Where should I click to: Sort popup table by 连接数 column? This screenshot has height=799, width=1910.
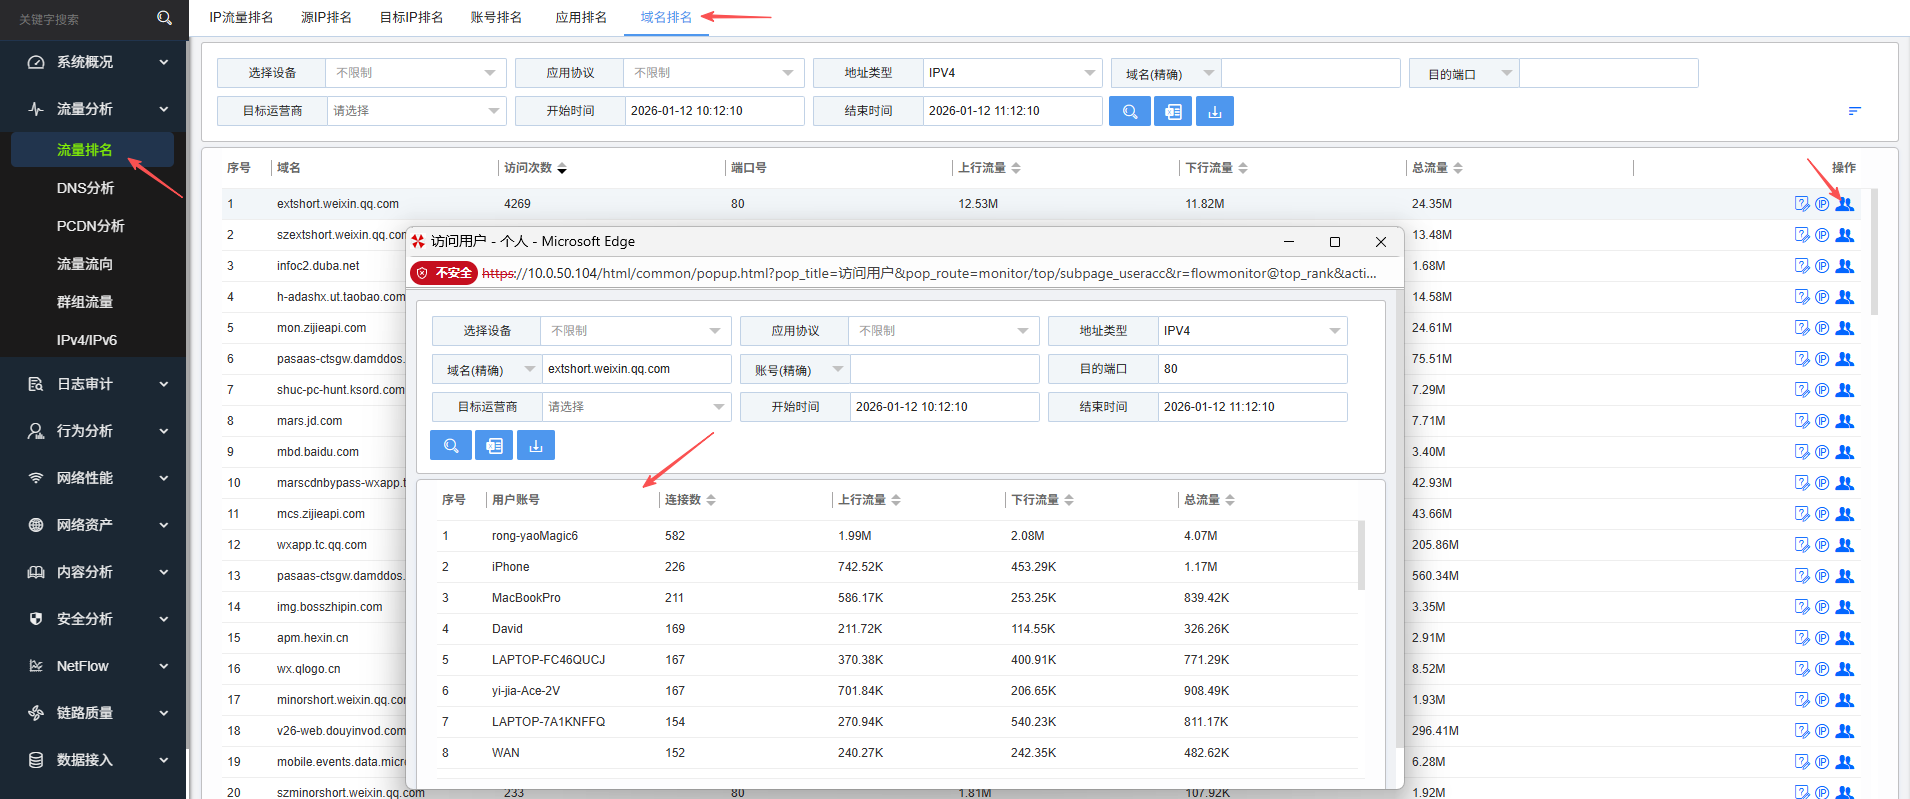coord(690,500)
